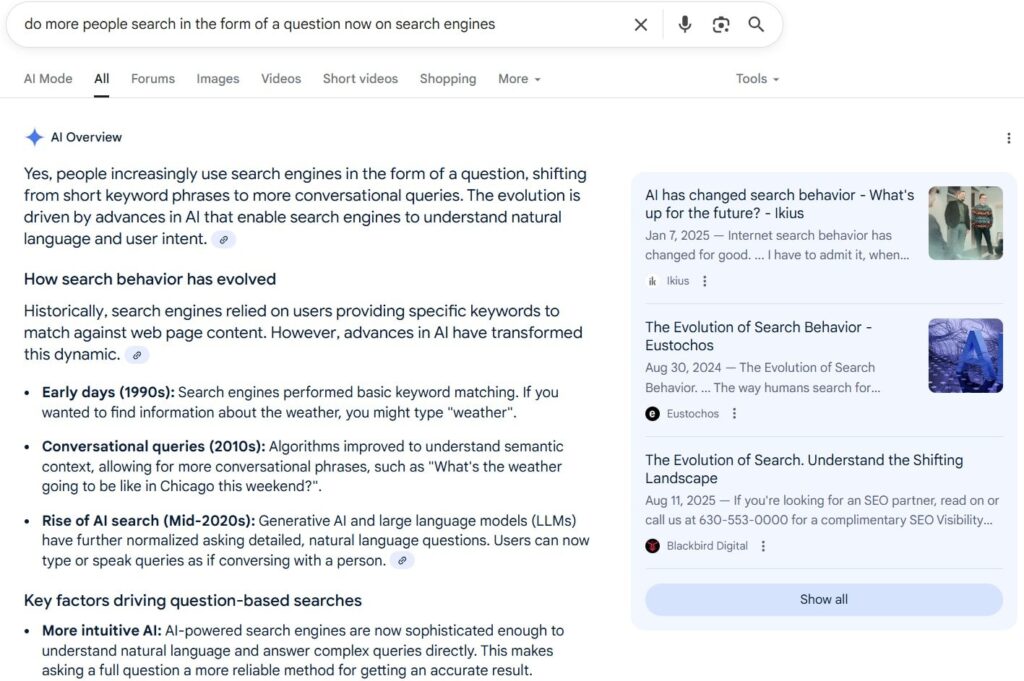Viewport: 1024px width, 681px height.
Task: Open three-dot menu beside Ikius source
Action: [704, 281]
